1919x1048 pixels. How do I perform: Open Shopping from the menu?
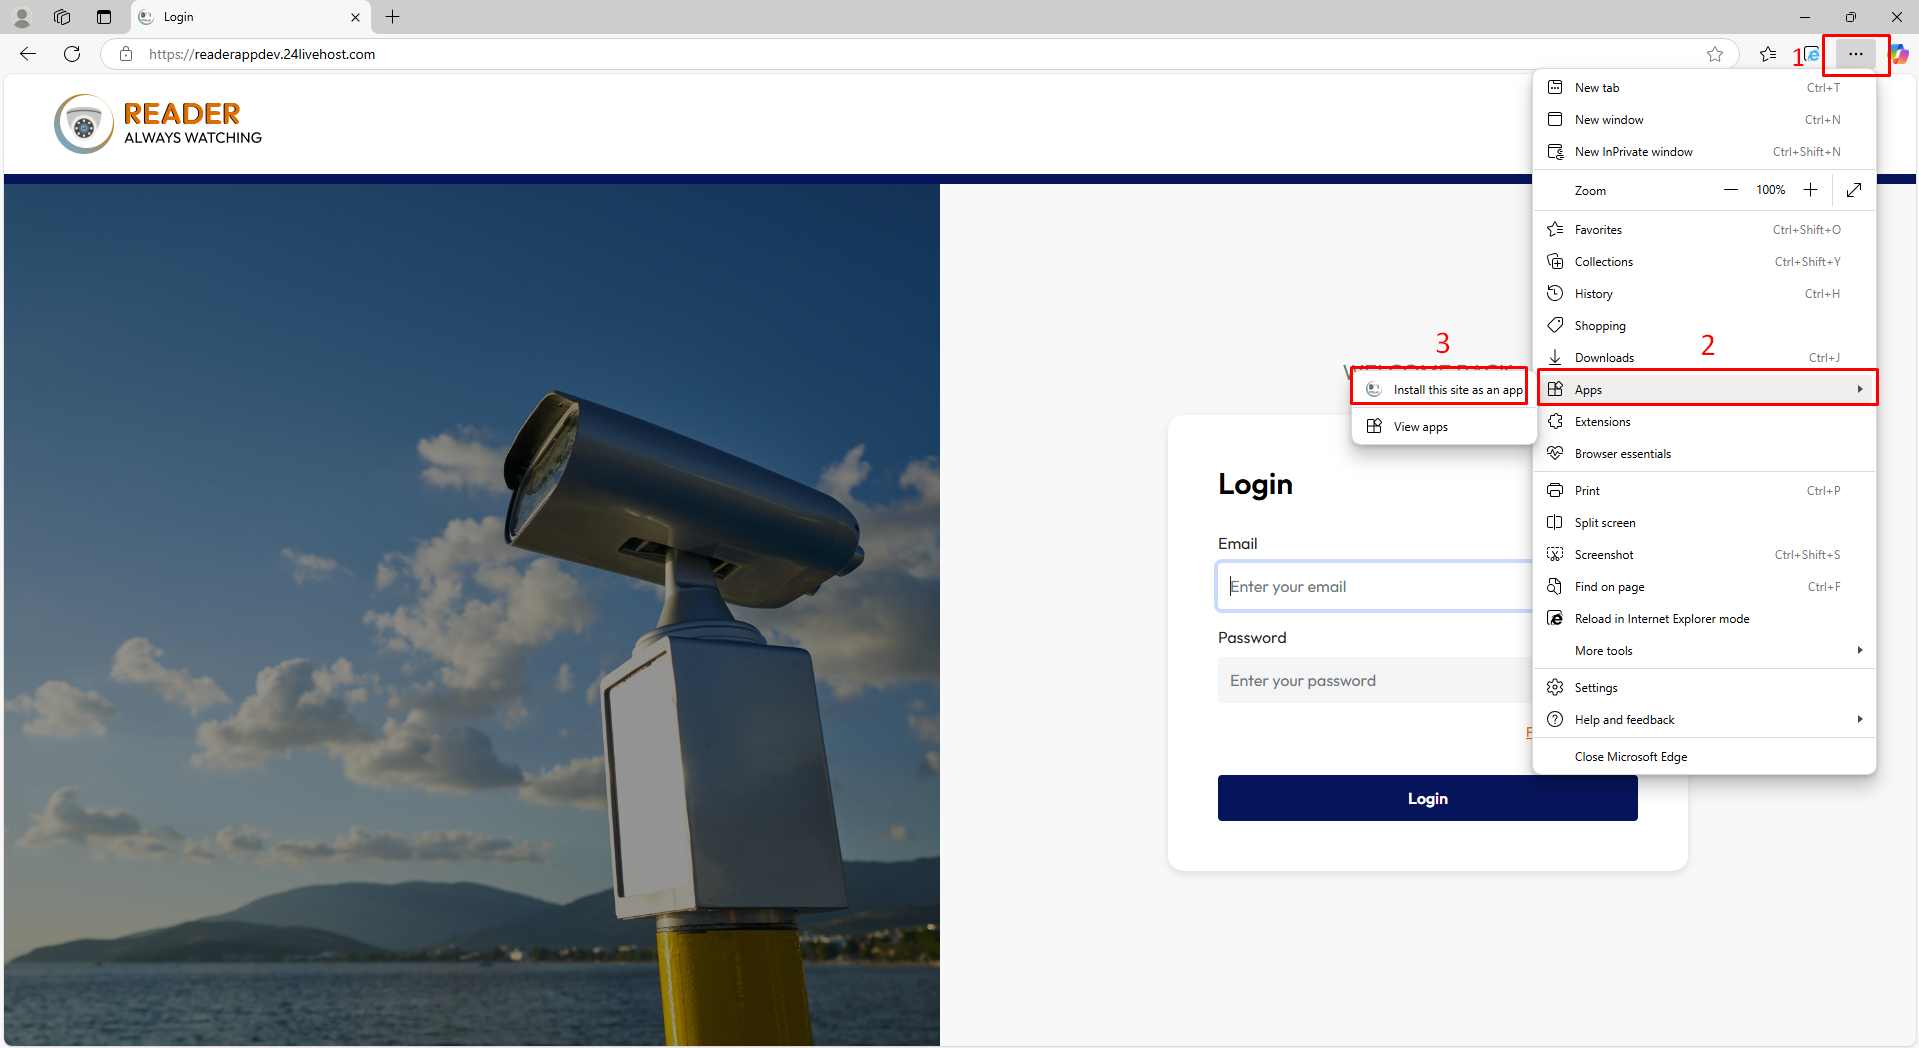tap(1704, 326)
